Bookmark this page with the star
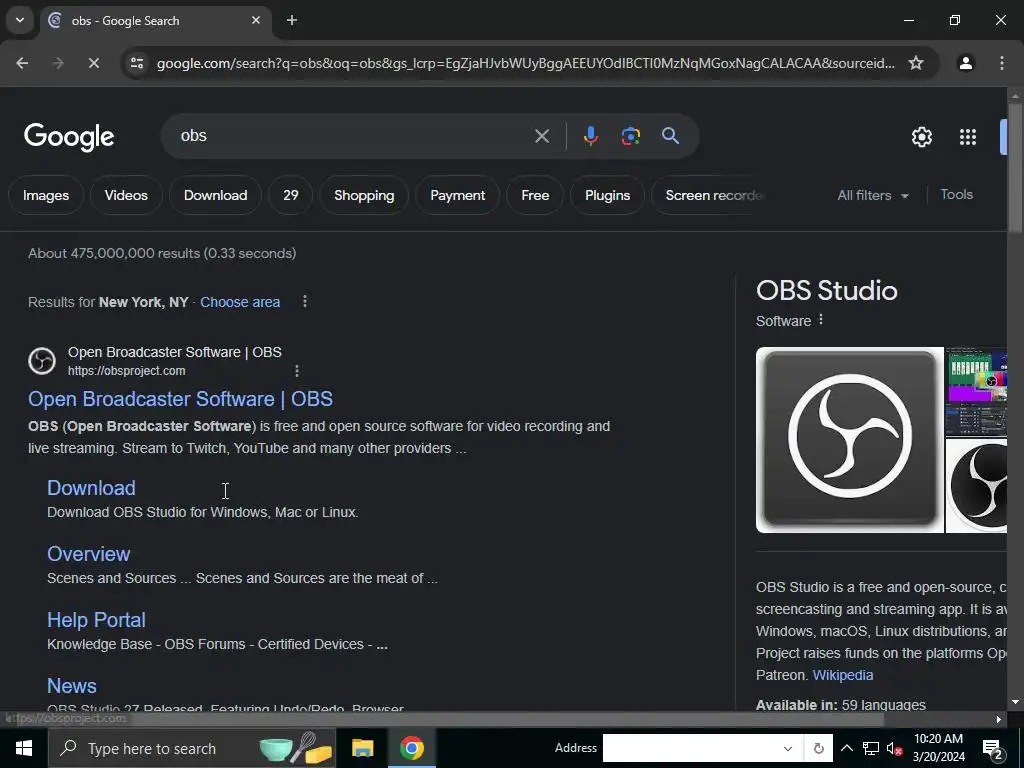Screen dimensions: 1024x768 (x=916, y=63)
